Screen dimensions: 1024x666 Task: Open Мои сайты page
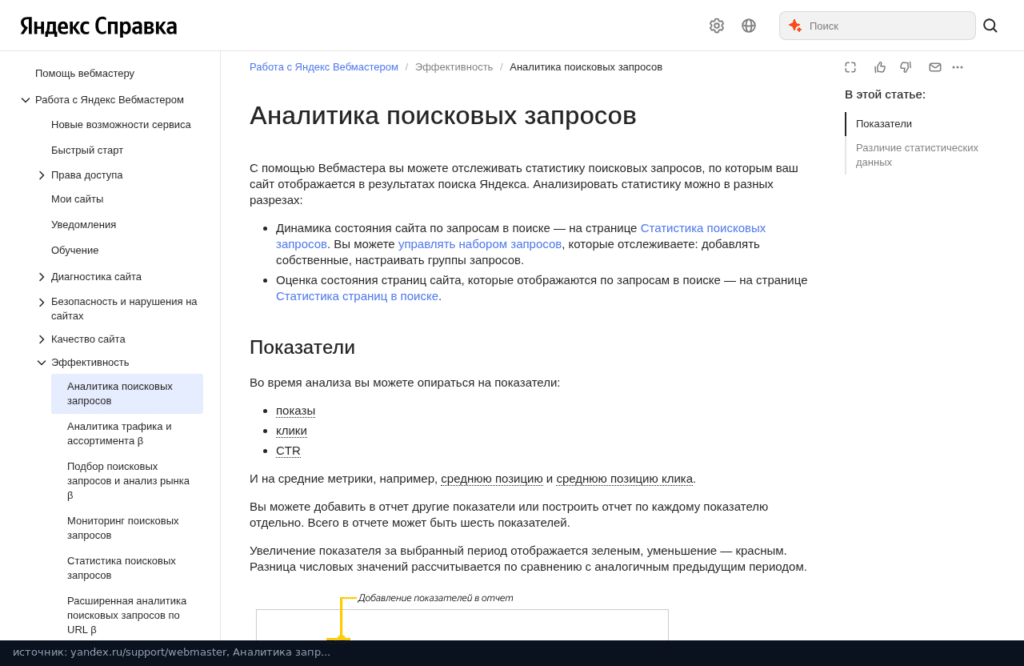click(x=77, y=199)
